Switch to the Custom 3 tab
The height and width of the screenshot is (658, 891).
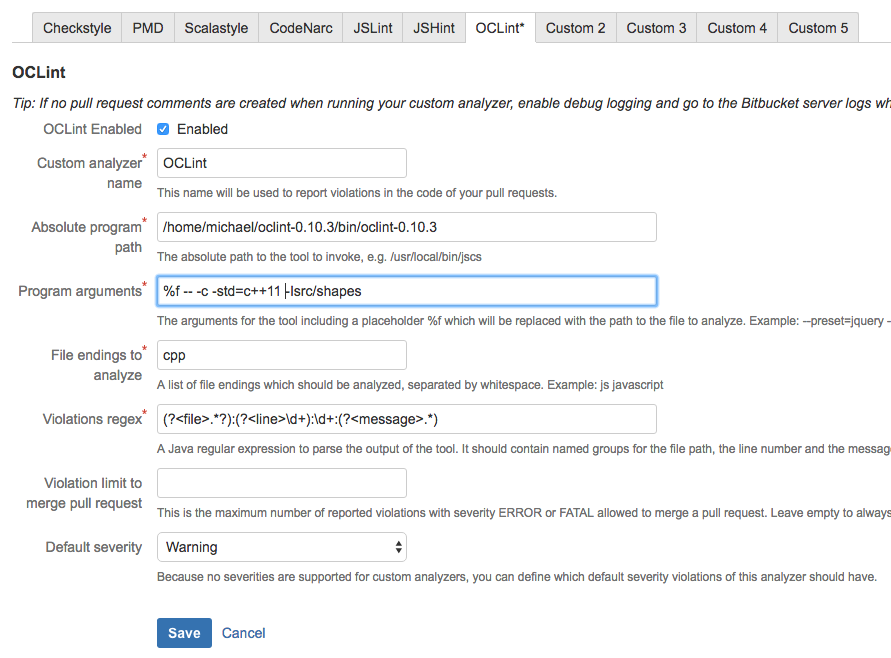tap(656, 28)
